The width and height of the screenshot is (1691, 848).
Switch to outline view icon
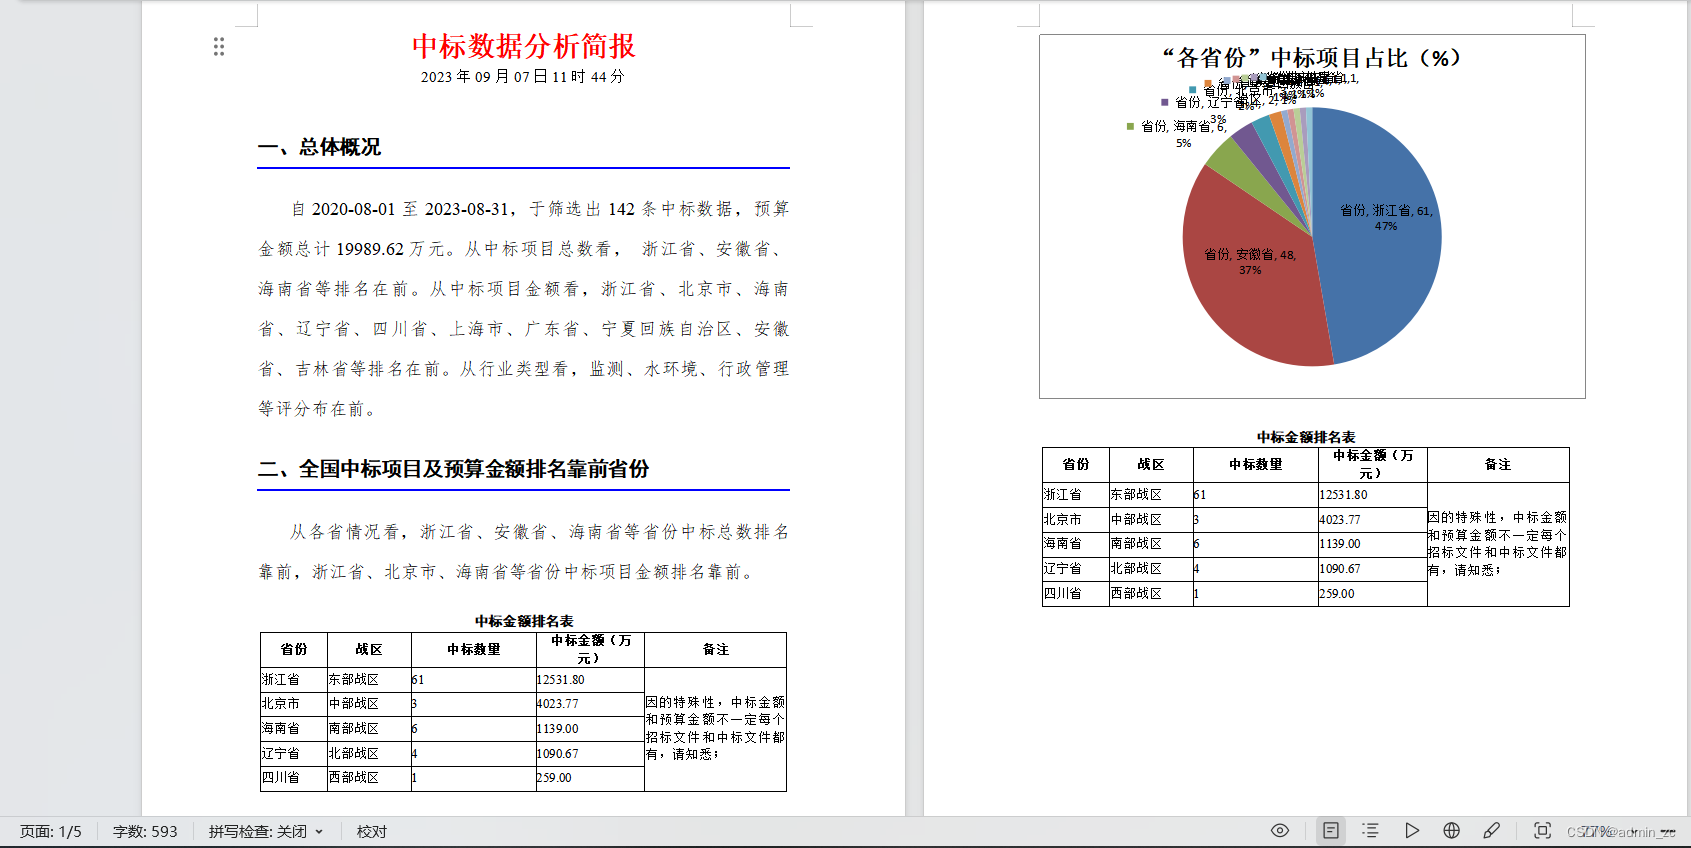click(1371, 831)
